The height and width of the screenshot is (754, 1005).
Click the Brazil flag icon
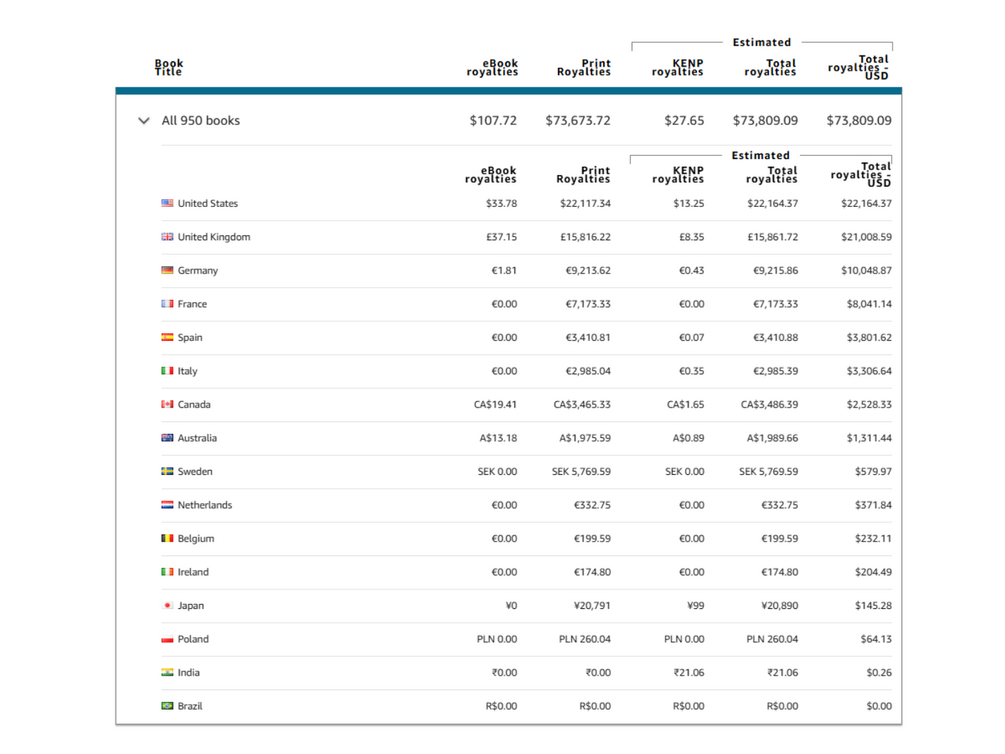tap(167, 706)
